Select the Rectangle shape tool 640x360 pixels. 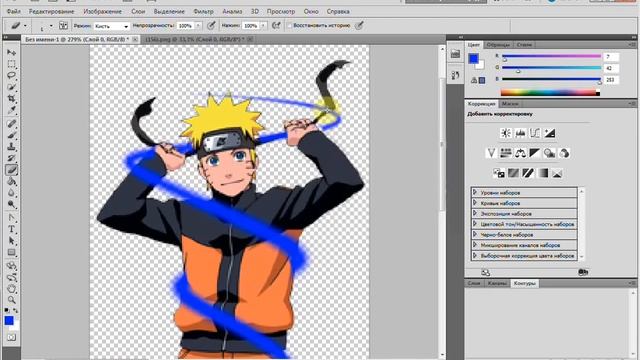[11, 252]
